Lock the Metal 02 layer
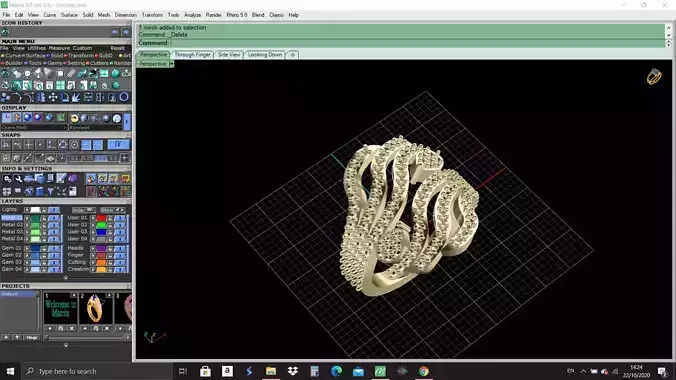This screenshot has width=676, height=380. tap(44, 225)
